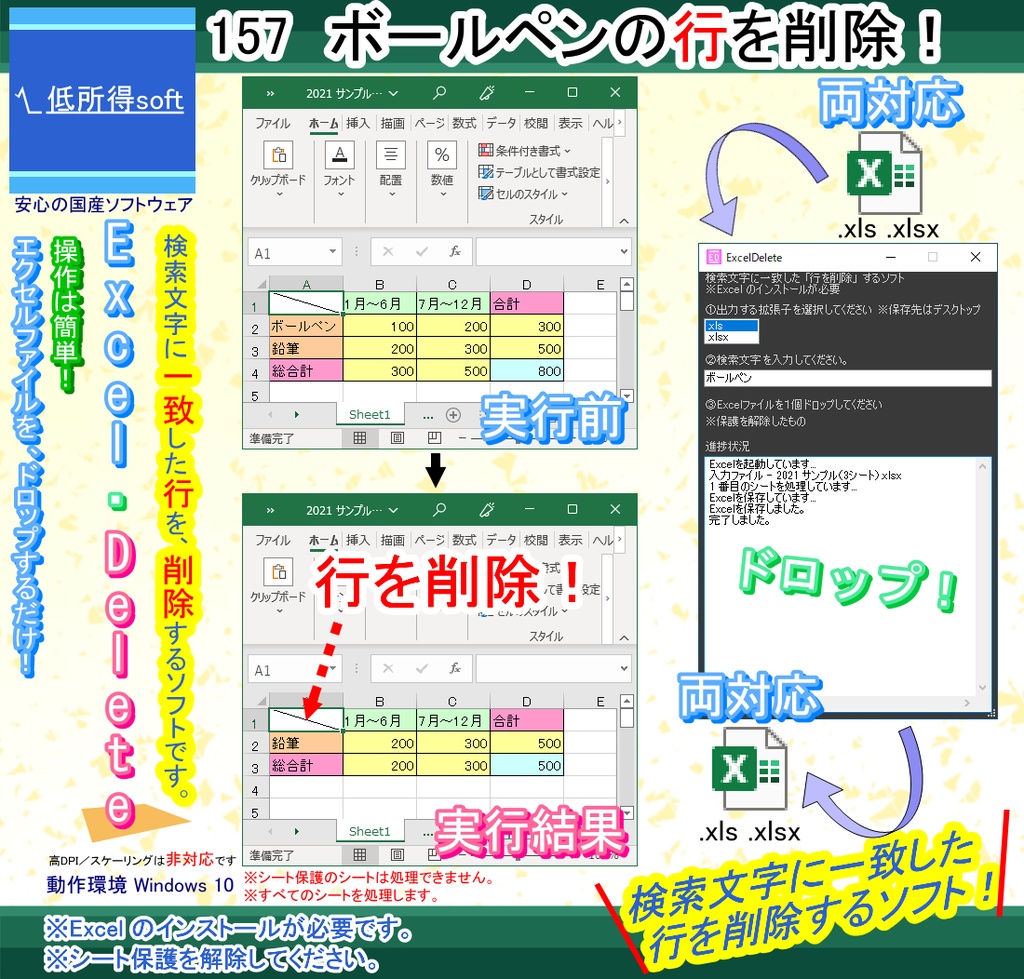Viewport: 1024px width, 979px height.
Task: Click the fx Insert Function button
Action: (454, 251)
